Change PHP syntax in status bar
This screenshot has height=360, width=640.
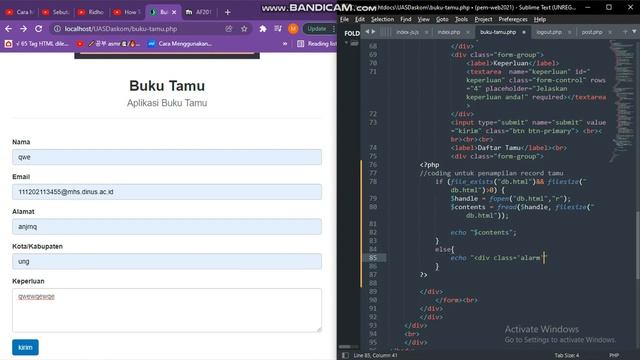[x=614, y=356]
